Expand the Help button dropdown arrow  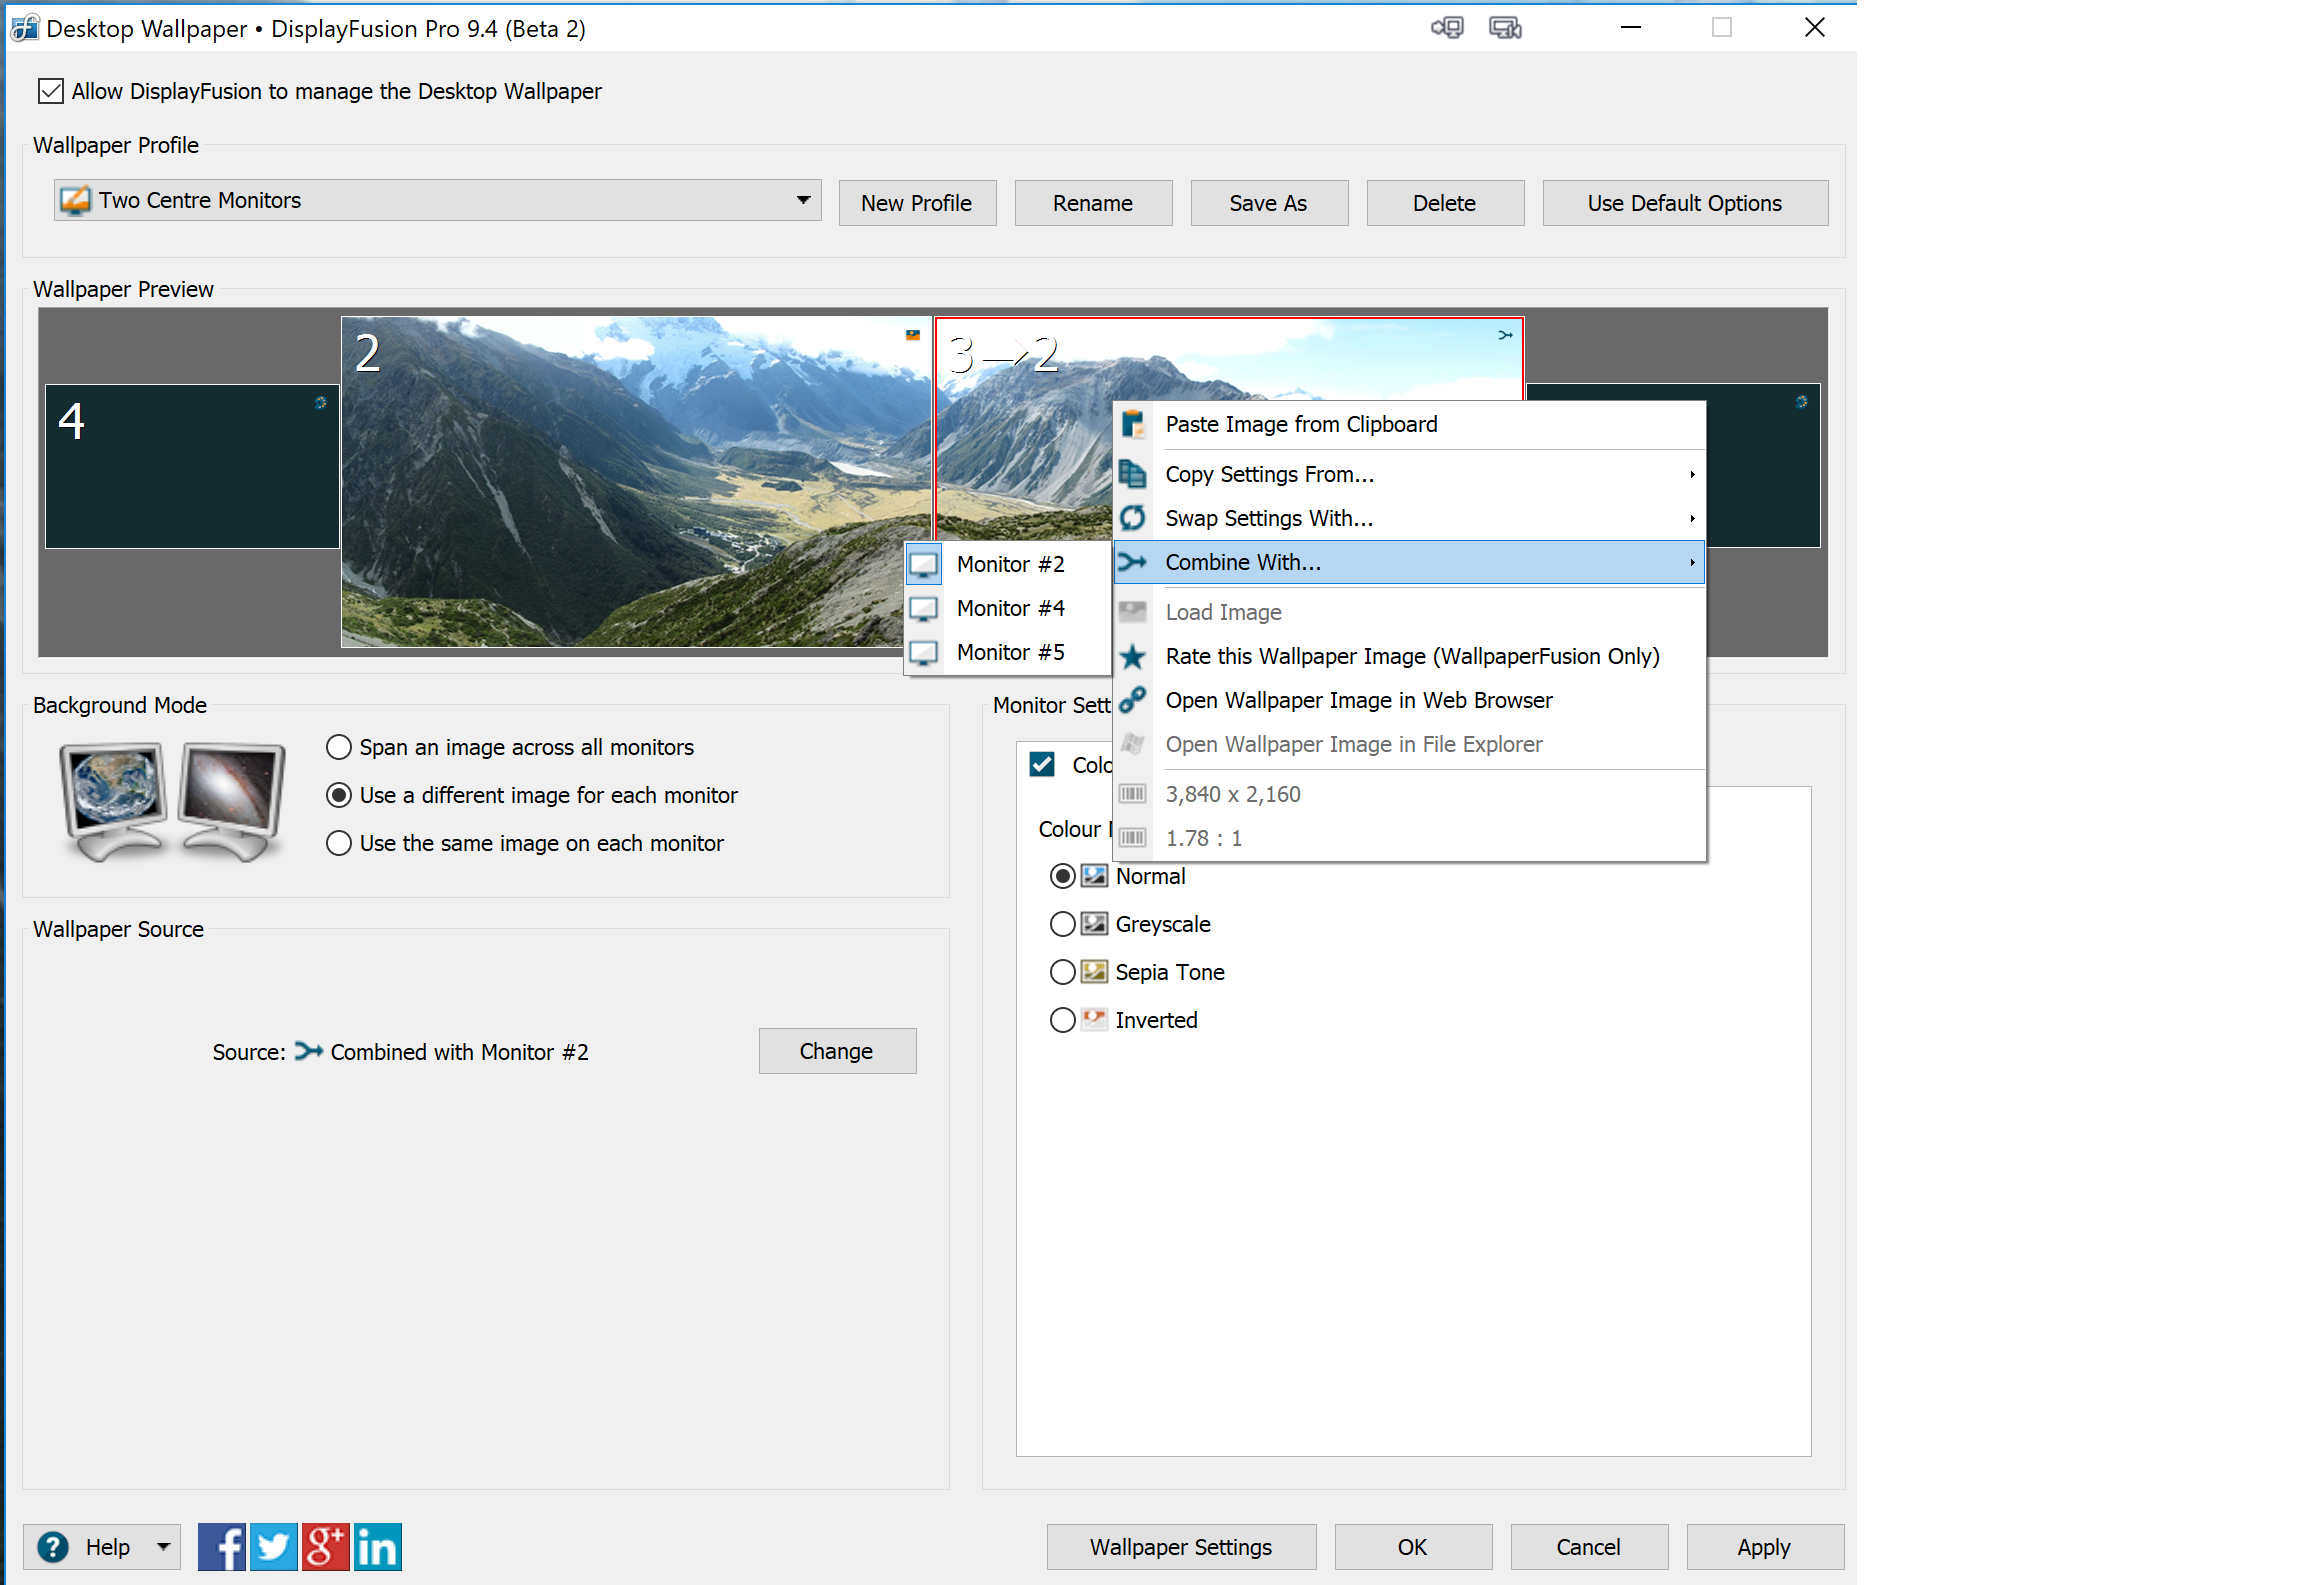click(x=163, y=1547)
